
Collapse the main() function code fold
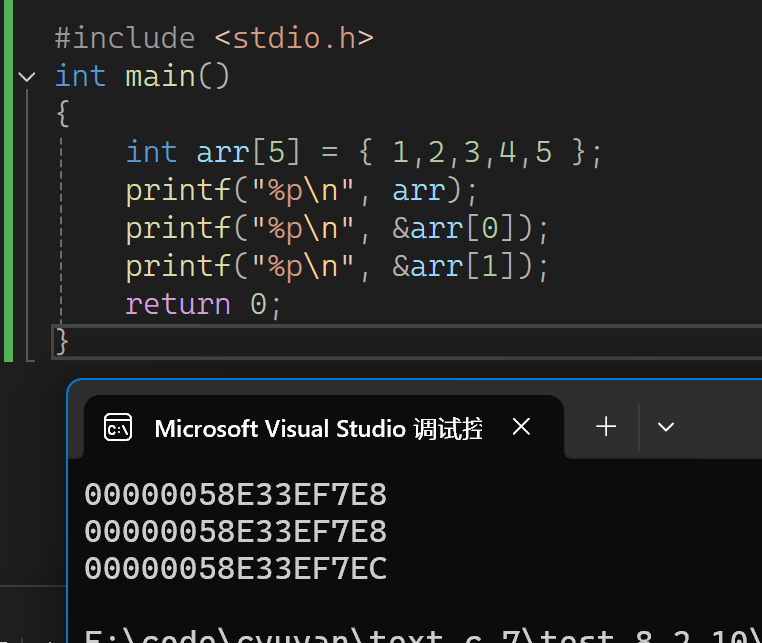(27, 77)
